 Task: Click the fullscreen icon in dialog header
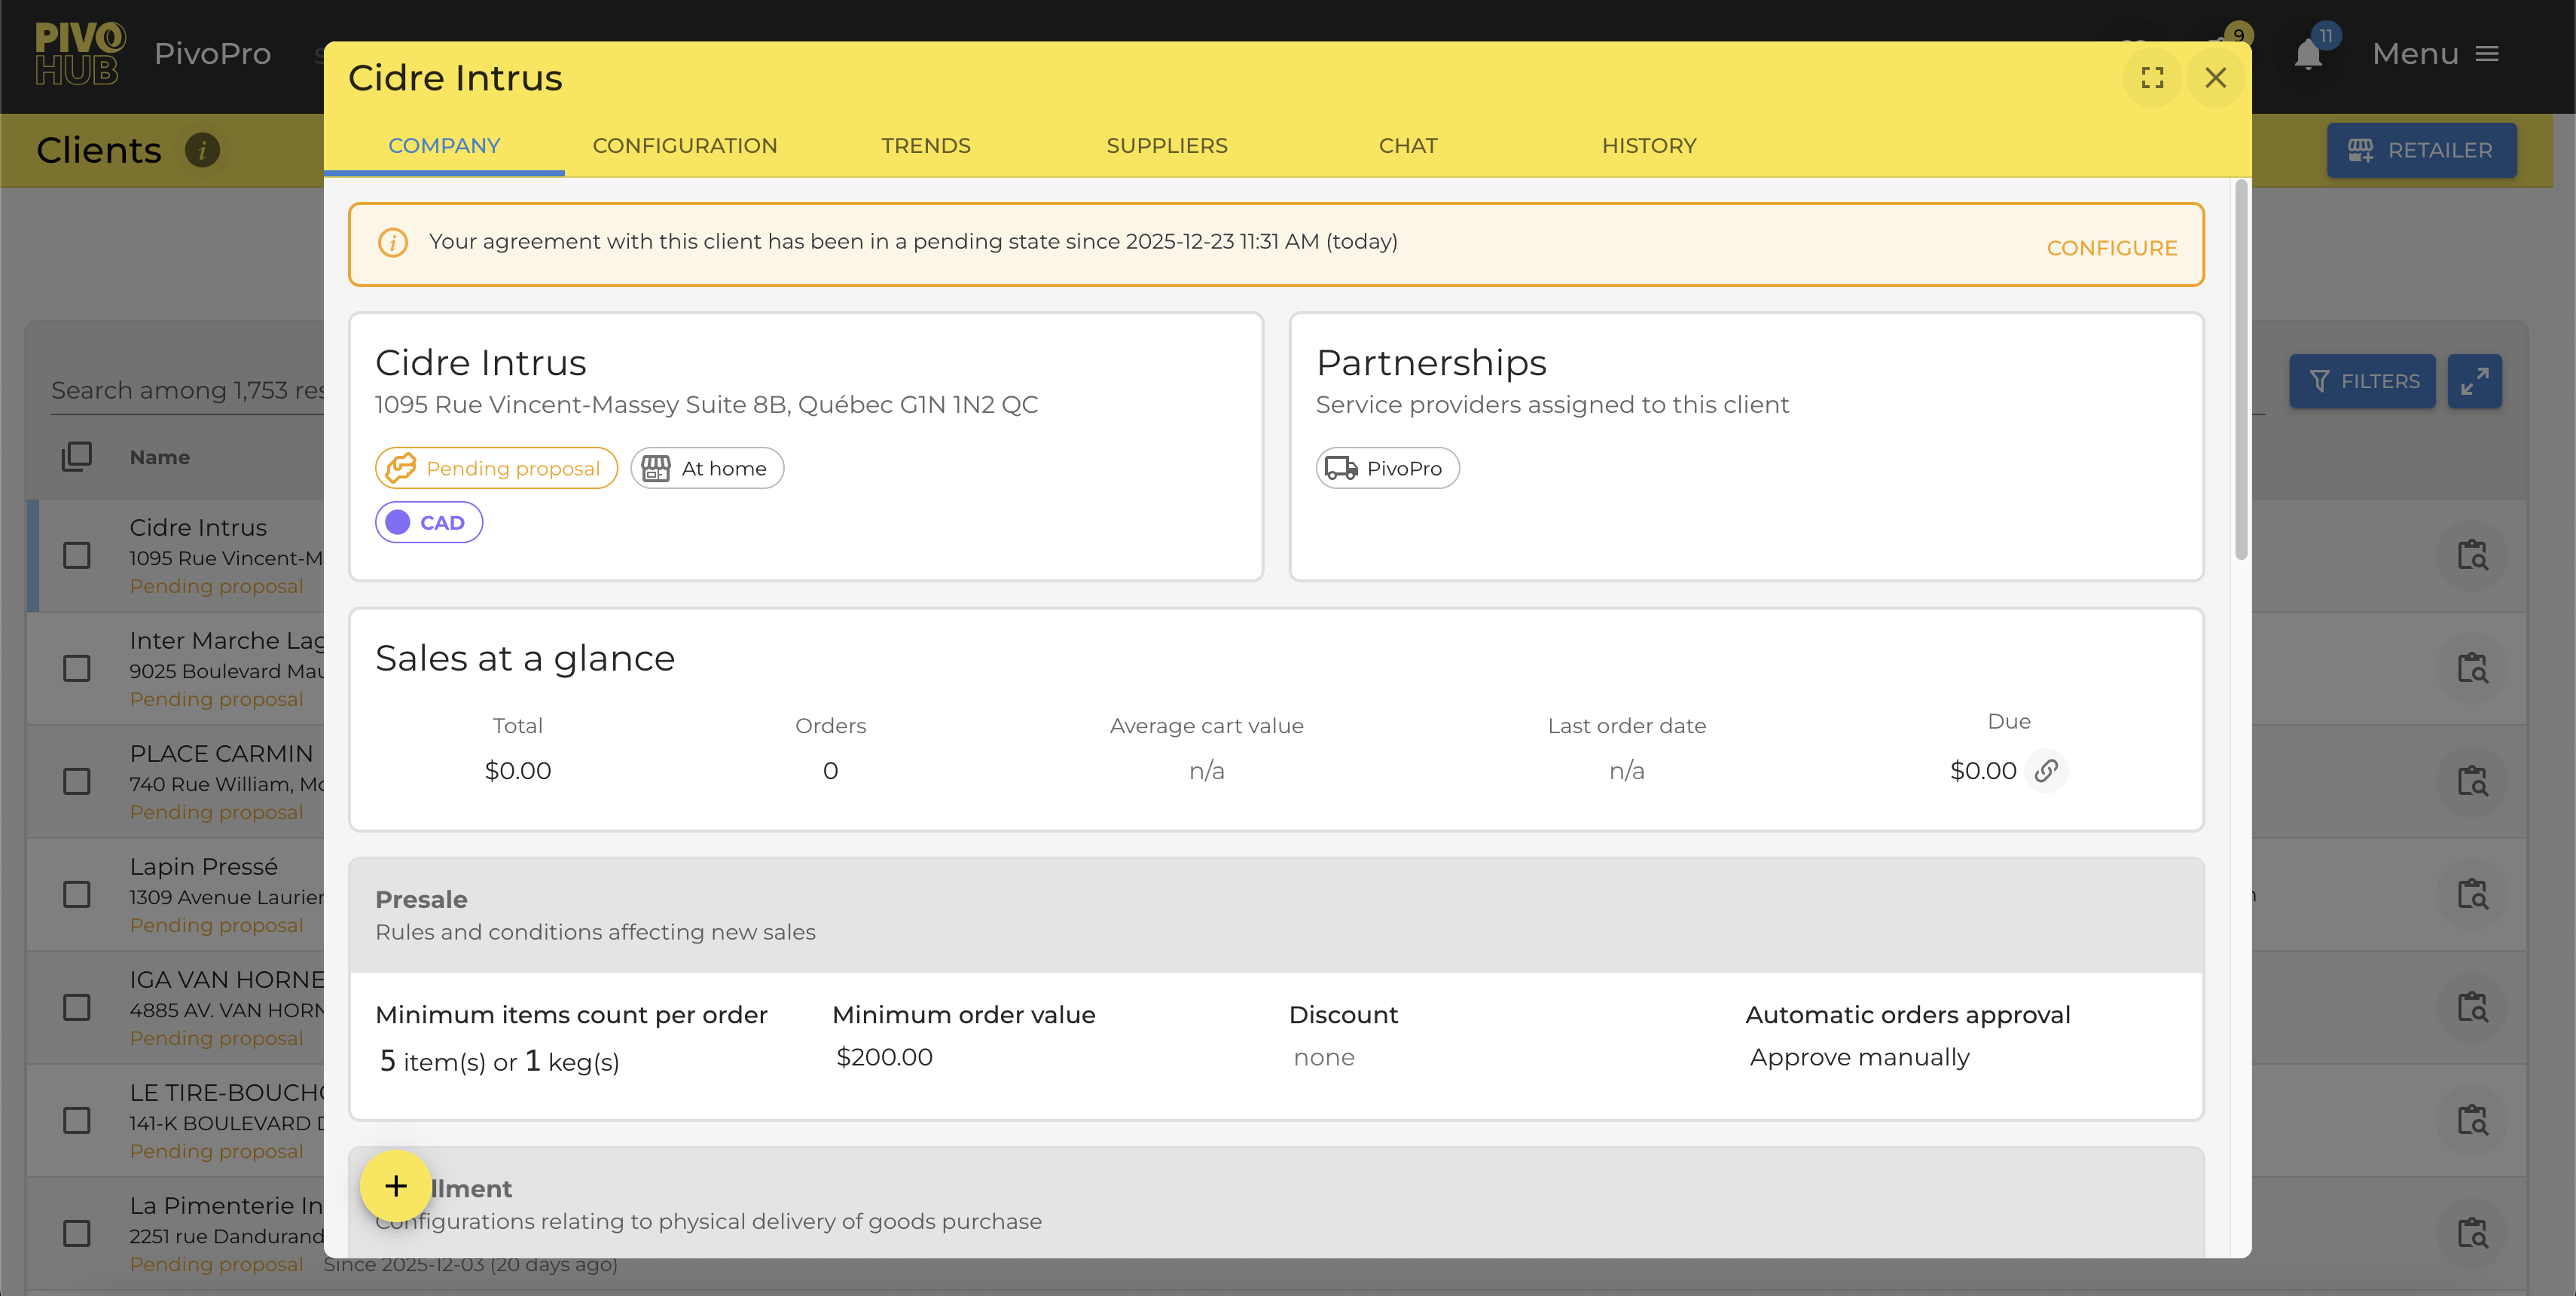pos(2152,78)
